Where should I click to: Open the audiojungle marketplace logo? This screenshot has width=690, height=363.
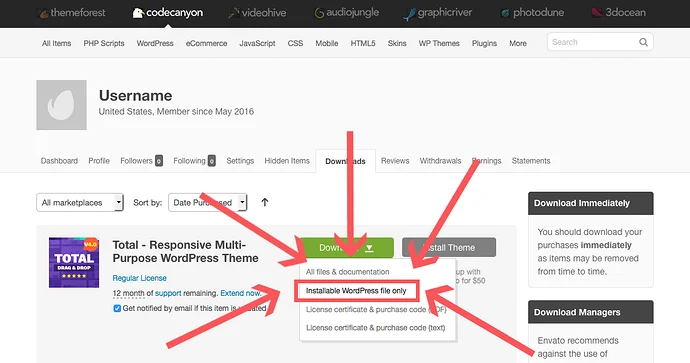pos(347,13)
